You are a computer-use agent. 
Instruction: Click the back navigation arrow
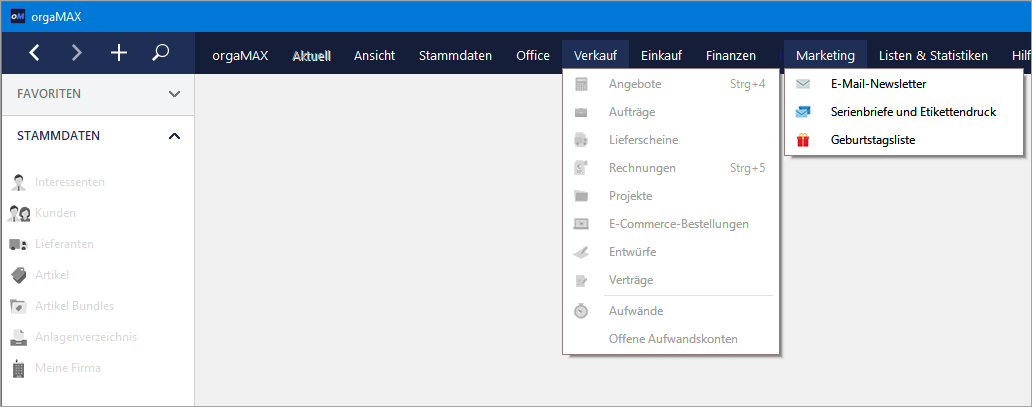(x=35, y=53)
